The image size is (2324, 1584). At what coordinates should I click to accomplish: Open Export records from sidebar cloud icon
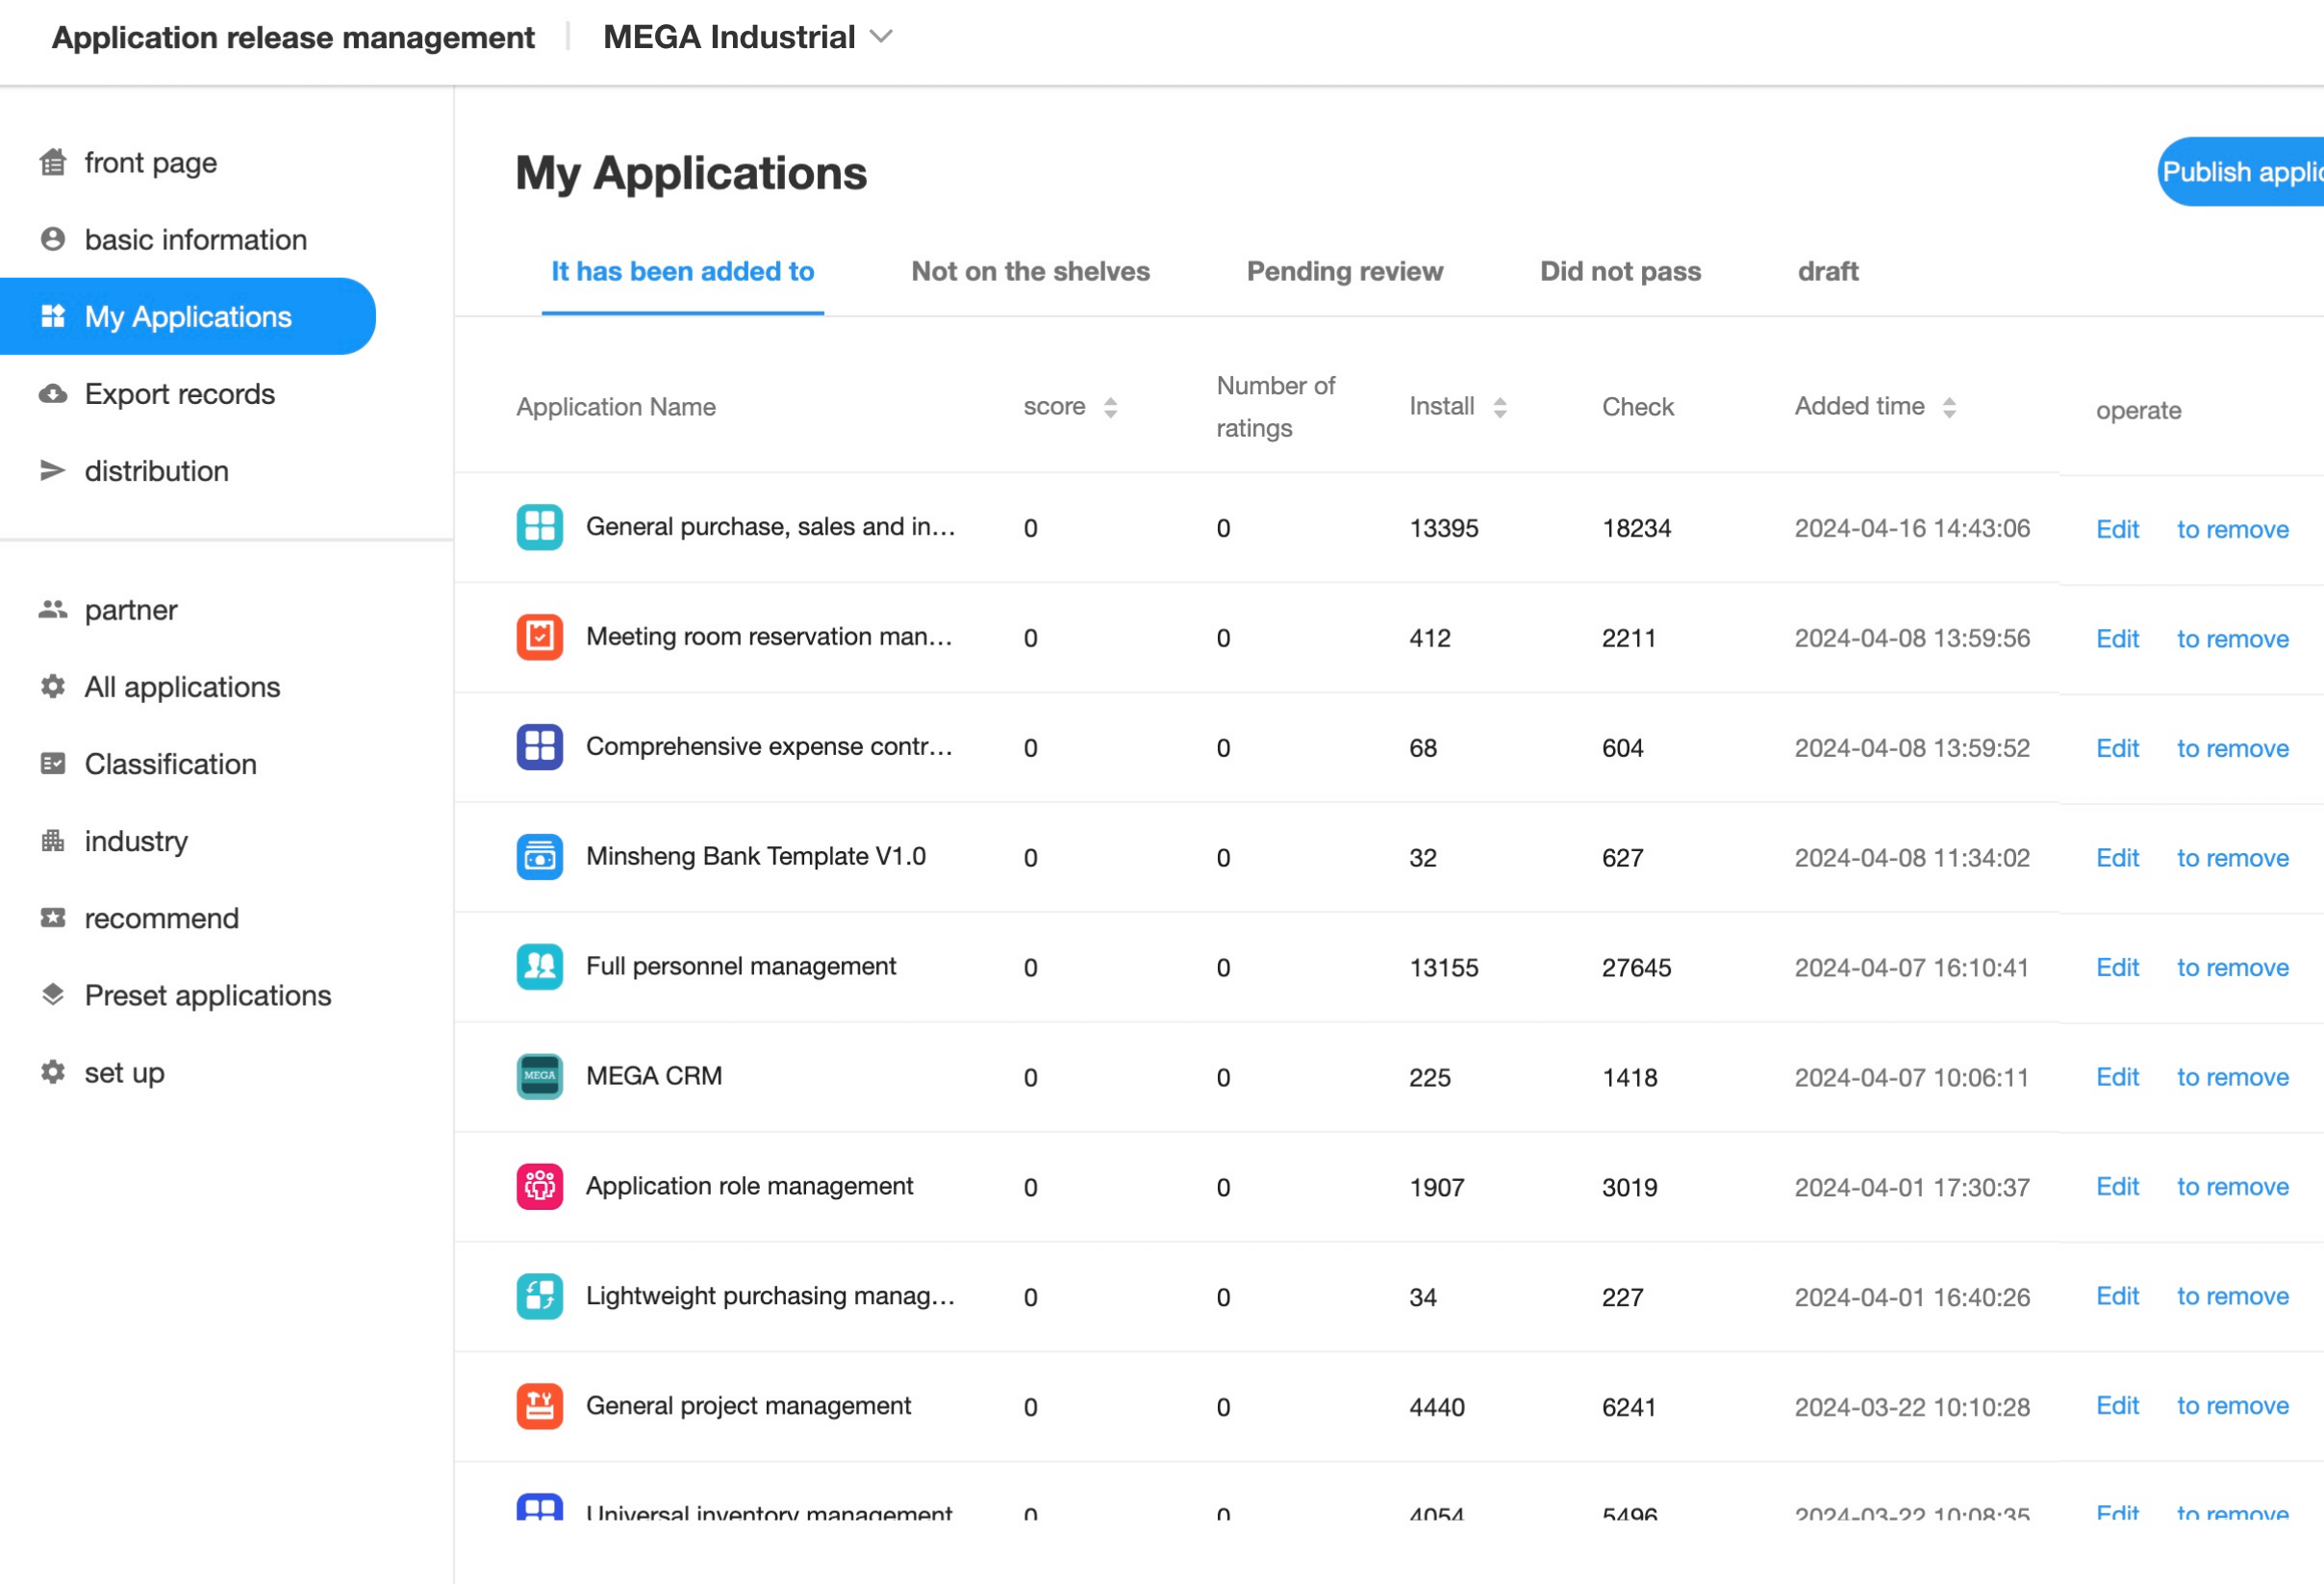53,394
